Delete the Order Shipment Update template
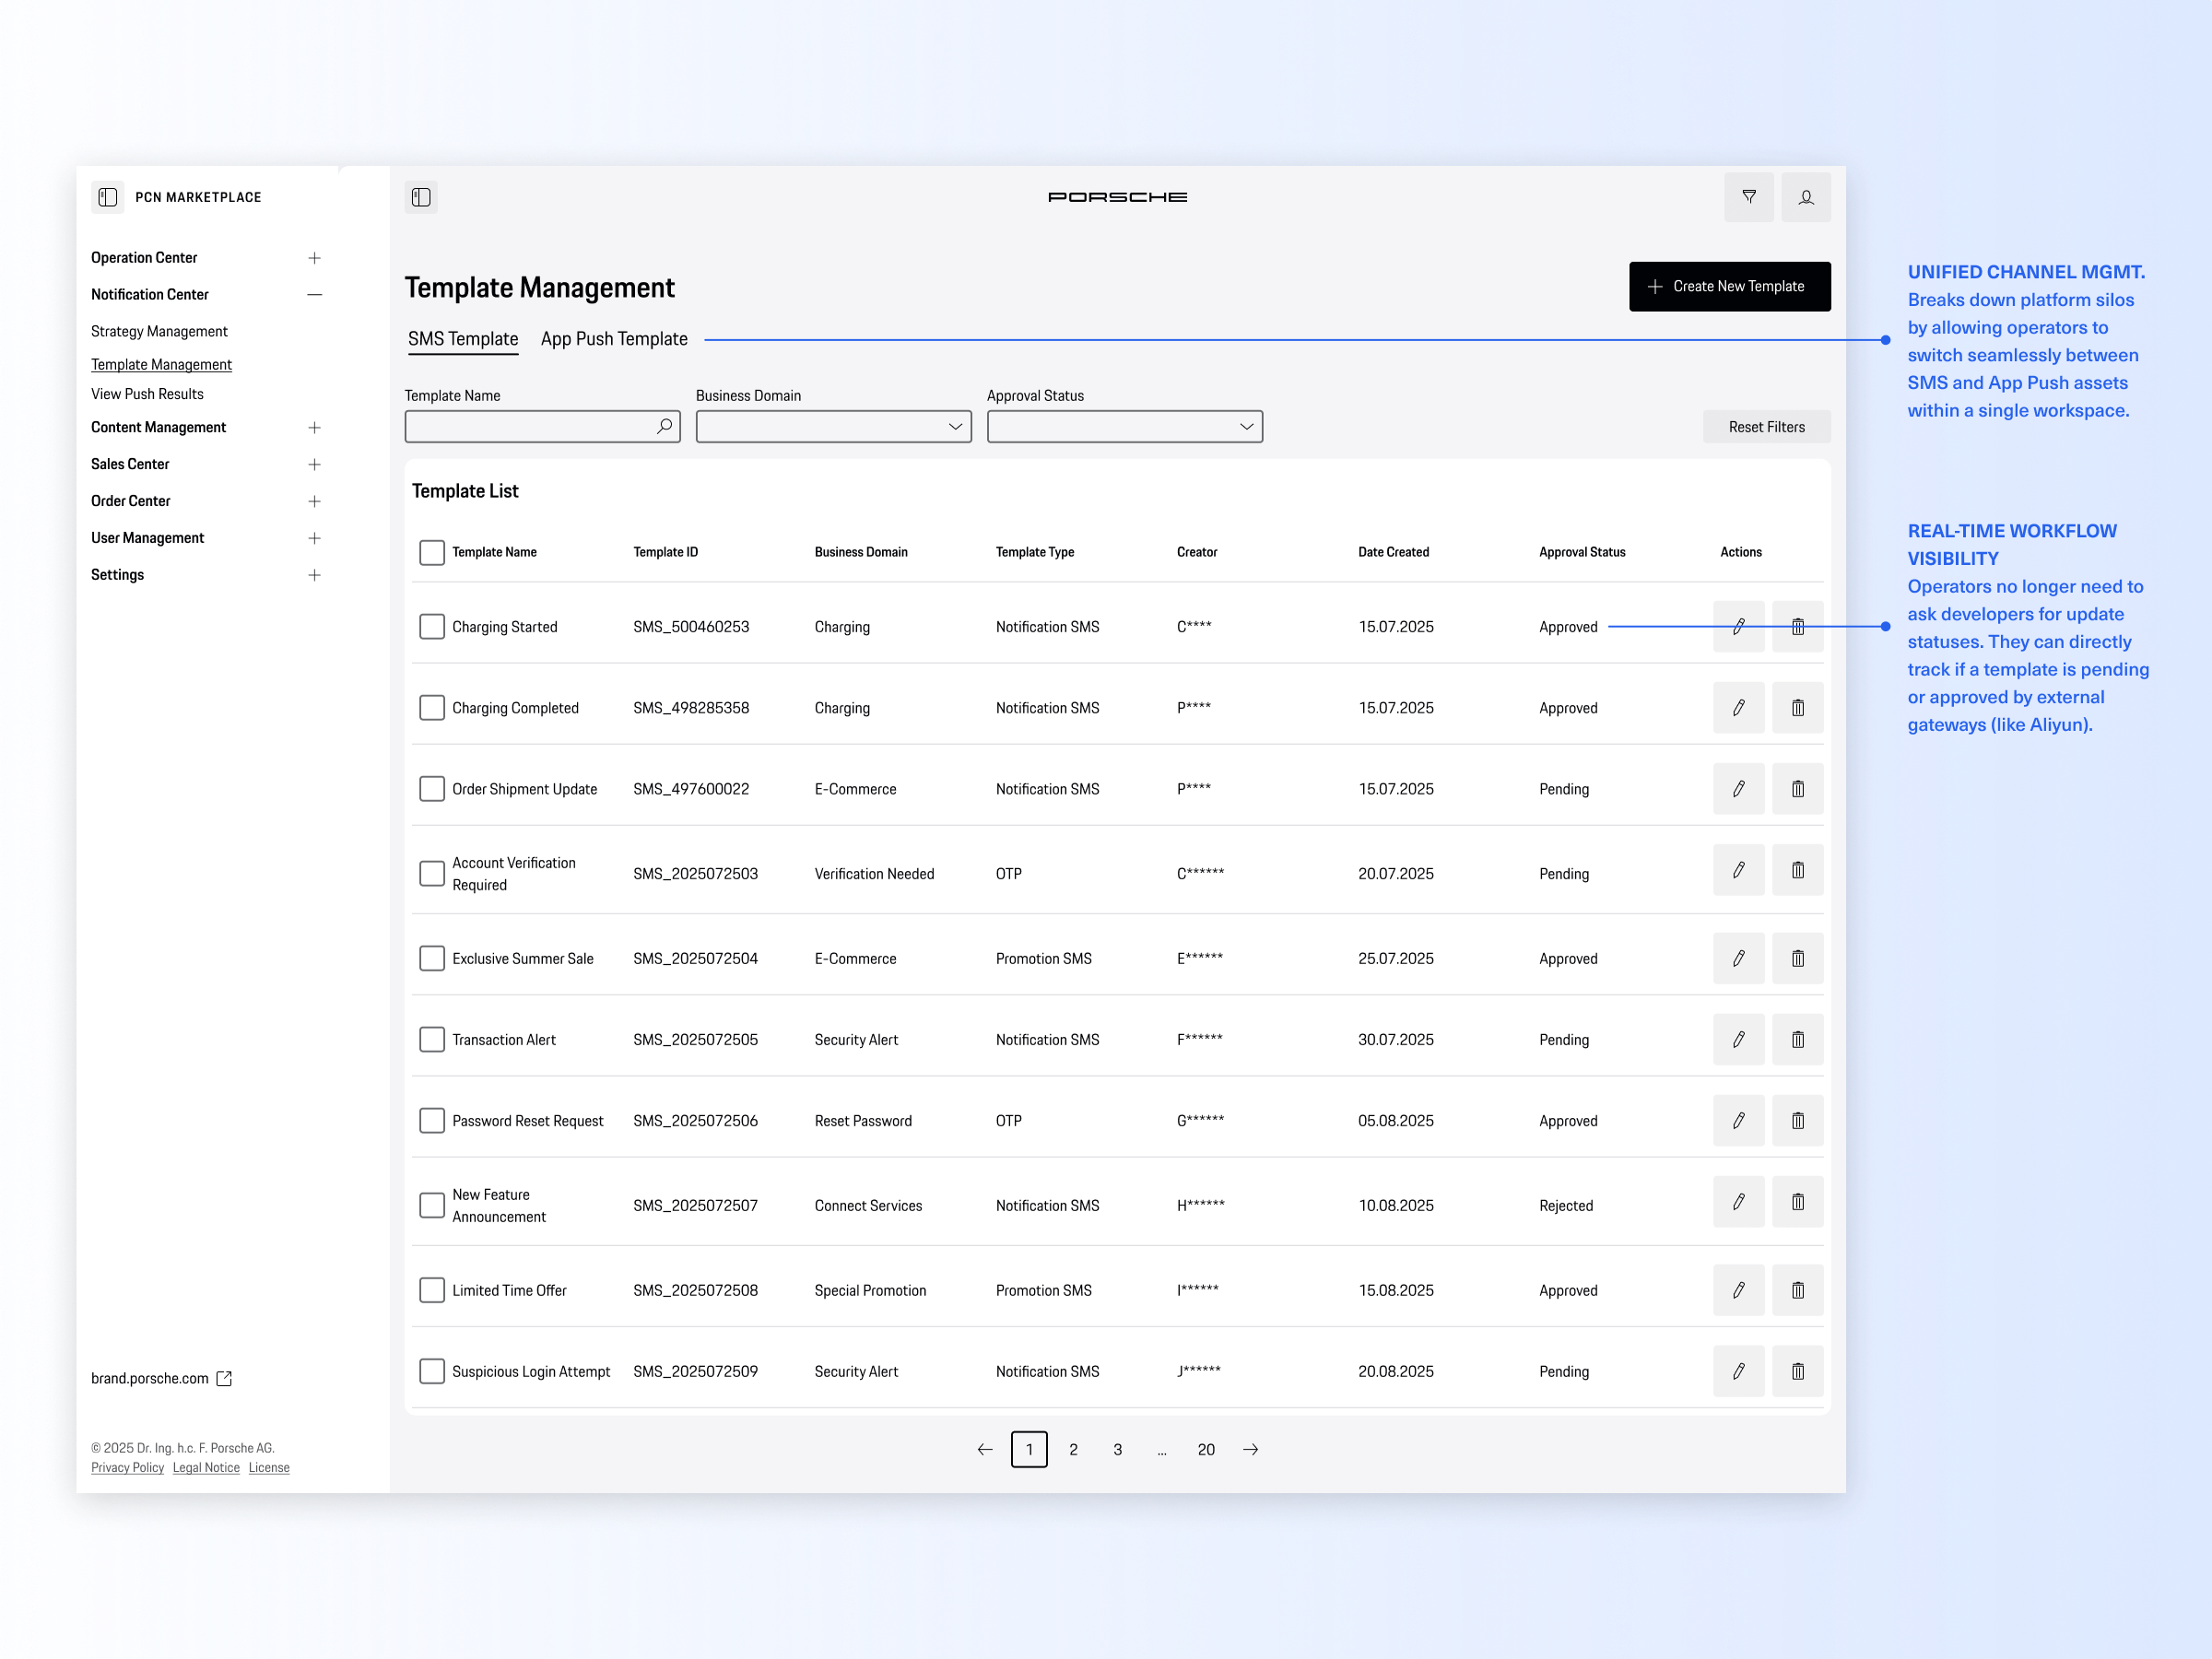Image resolution: width=2212 pixels, height=1659 pixels. pyautogui.click(x=1797, y=789)
